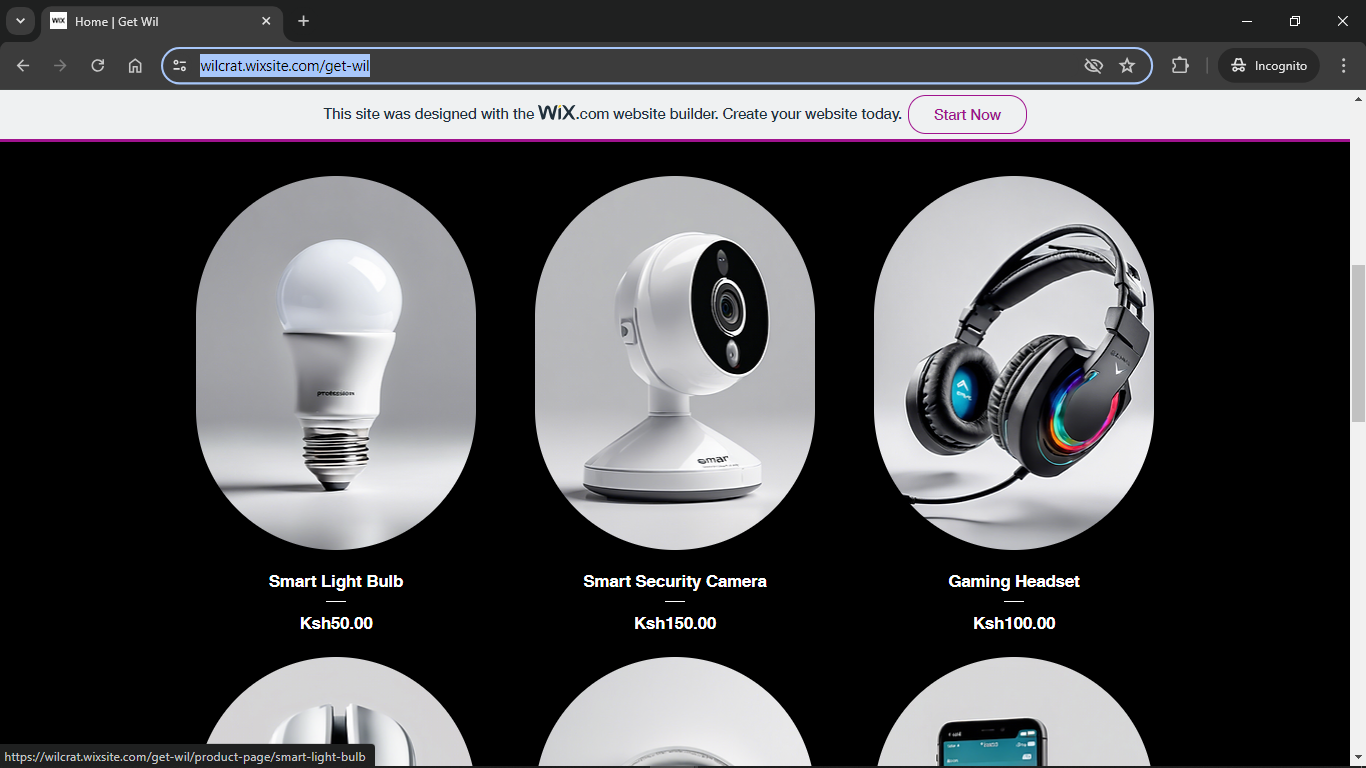Click the Ksh50.00 price text
This screenshot has height=768, width=1366.
(336, 623)
